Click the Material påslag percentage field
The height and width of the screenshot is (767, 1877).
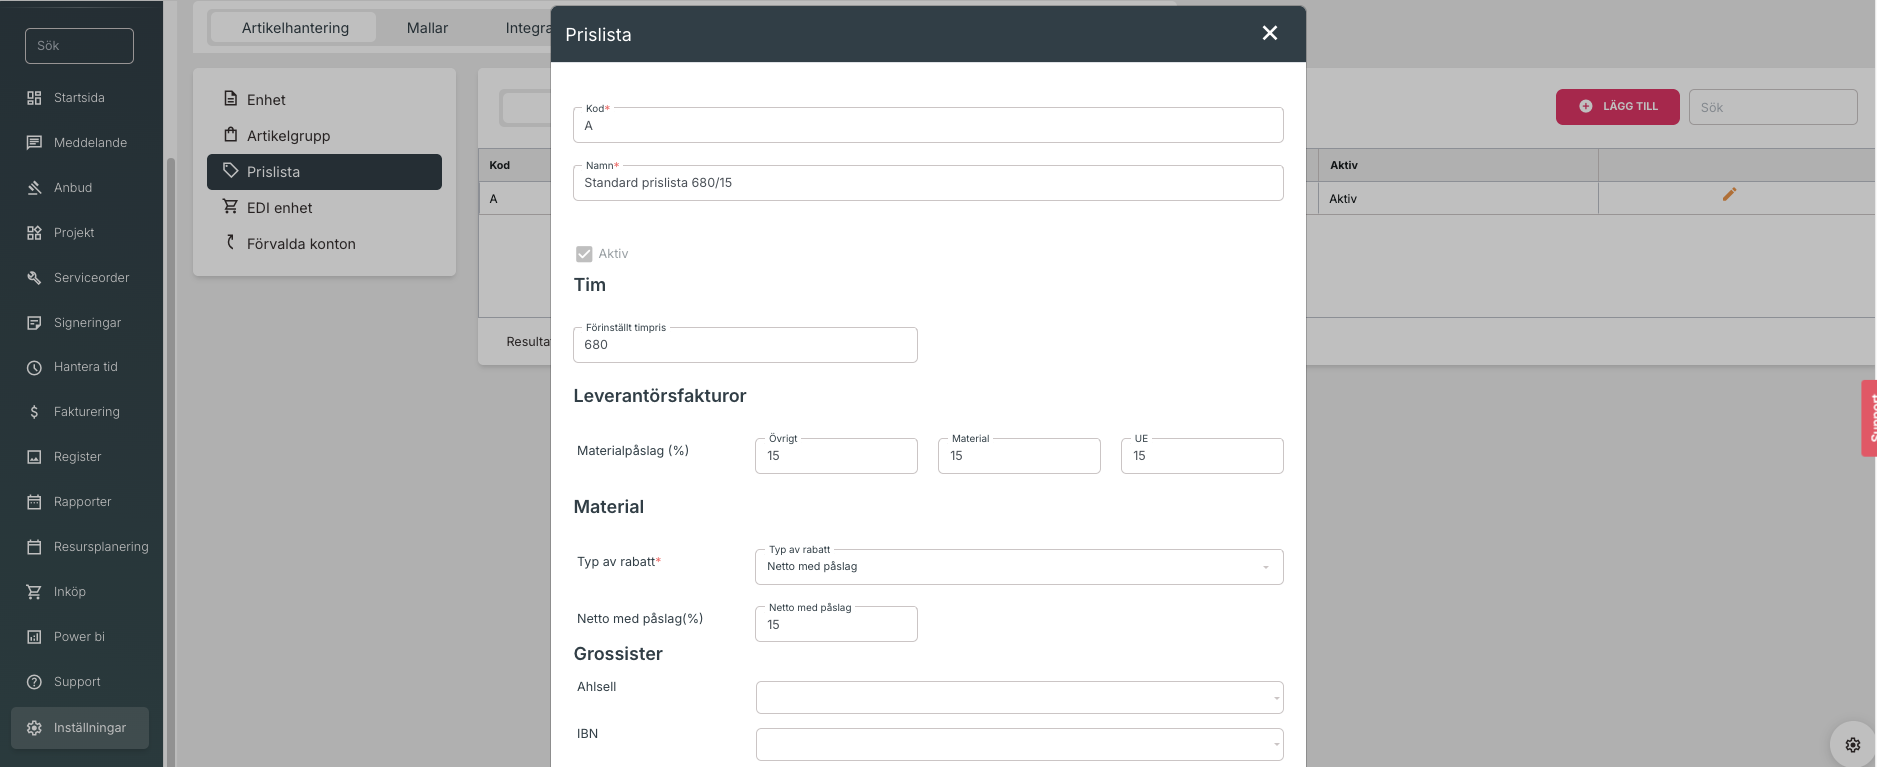coord(1019,456)
